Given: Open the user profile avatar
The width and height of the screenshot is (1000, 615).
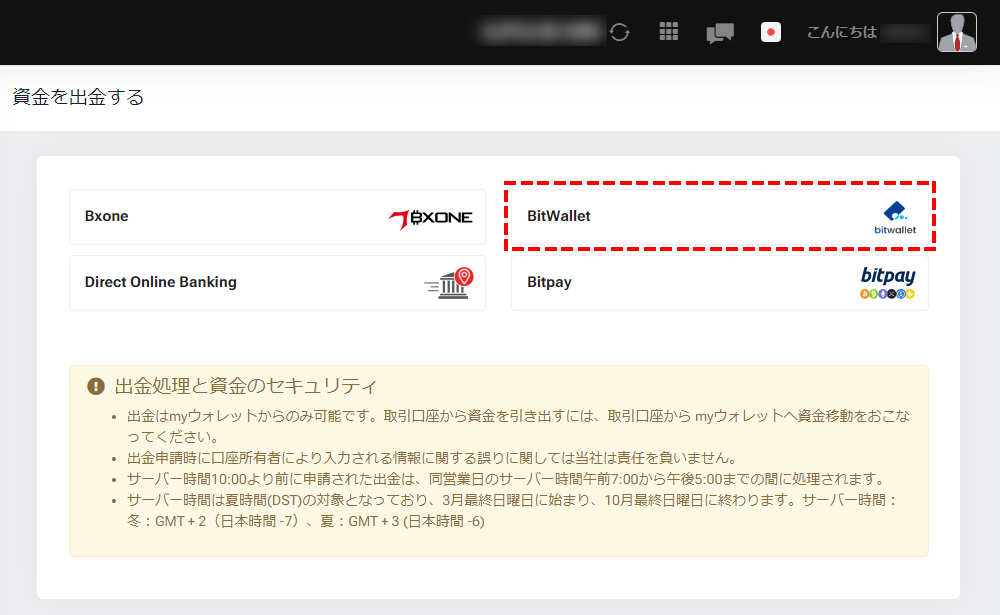Looking at the screenshot, I should (x=957, y=32).
